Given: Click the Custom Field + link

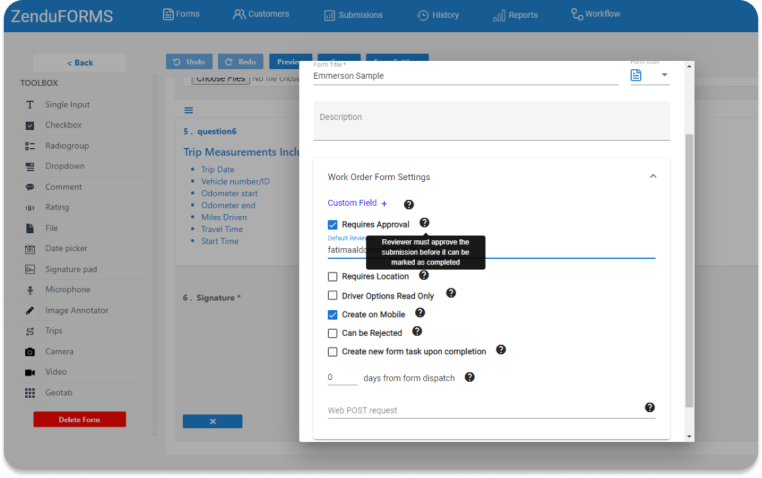Looking at the screenshot, I should point(357,203).
